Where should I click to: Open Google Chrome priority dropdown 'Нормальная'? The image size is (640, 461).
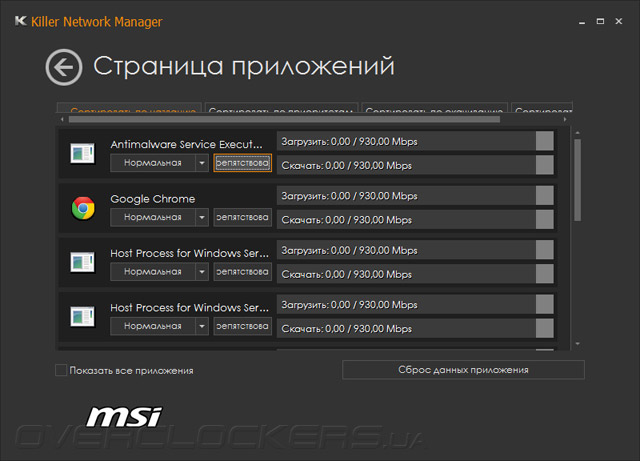[159, 217]
